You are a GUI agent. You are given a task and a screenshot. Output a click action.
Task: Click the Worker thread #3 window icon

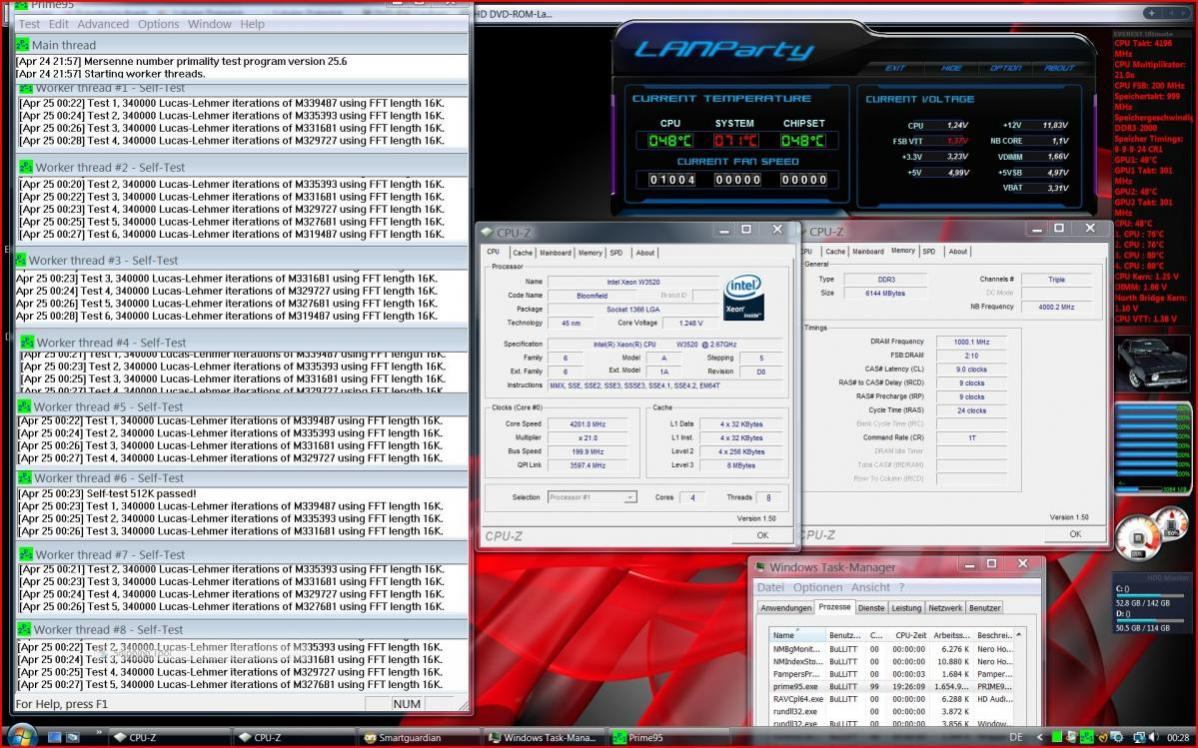pyautogui.click(x=21, y=260)
